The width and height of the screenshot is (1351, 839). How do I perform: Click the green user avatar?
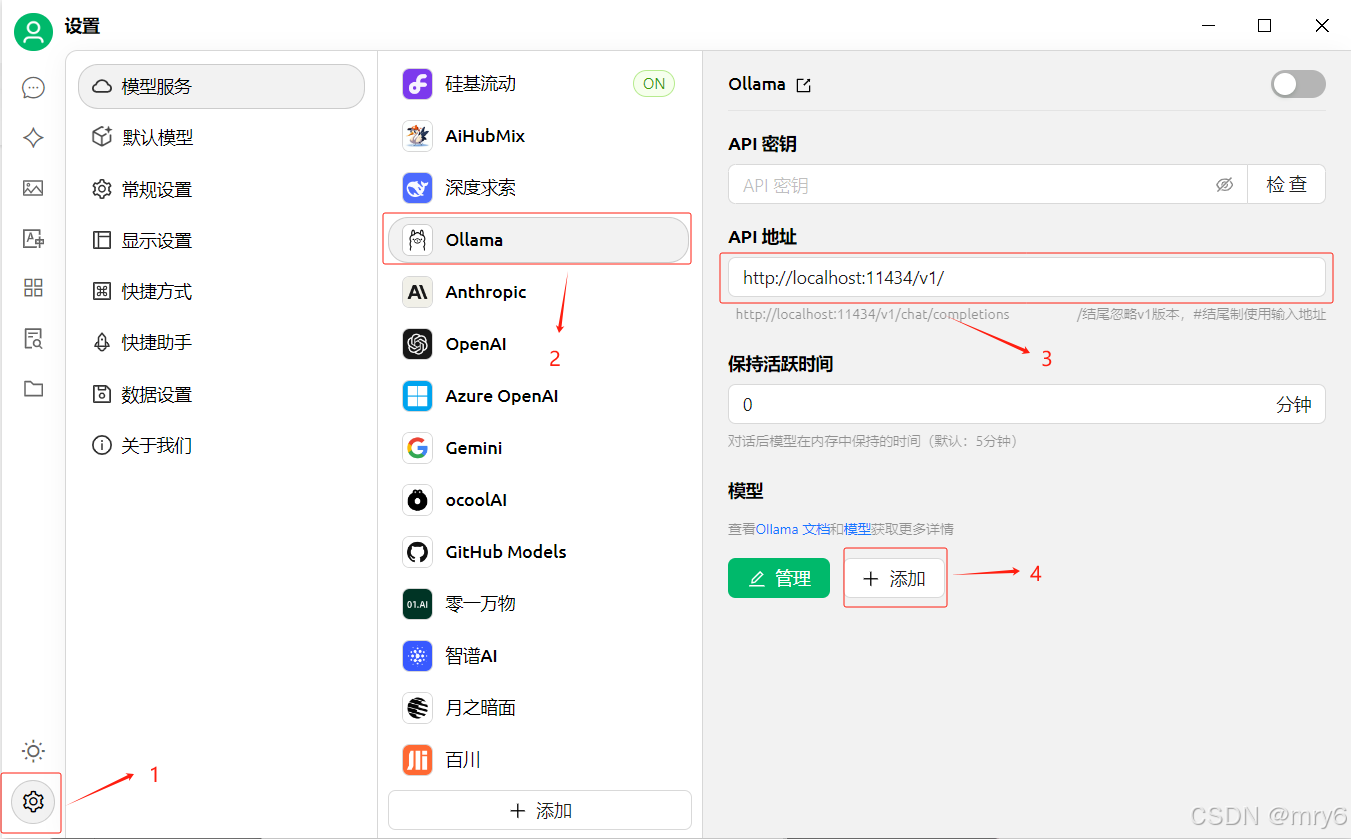click(33, 32)
